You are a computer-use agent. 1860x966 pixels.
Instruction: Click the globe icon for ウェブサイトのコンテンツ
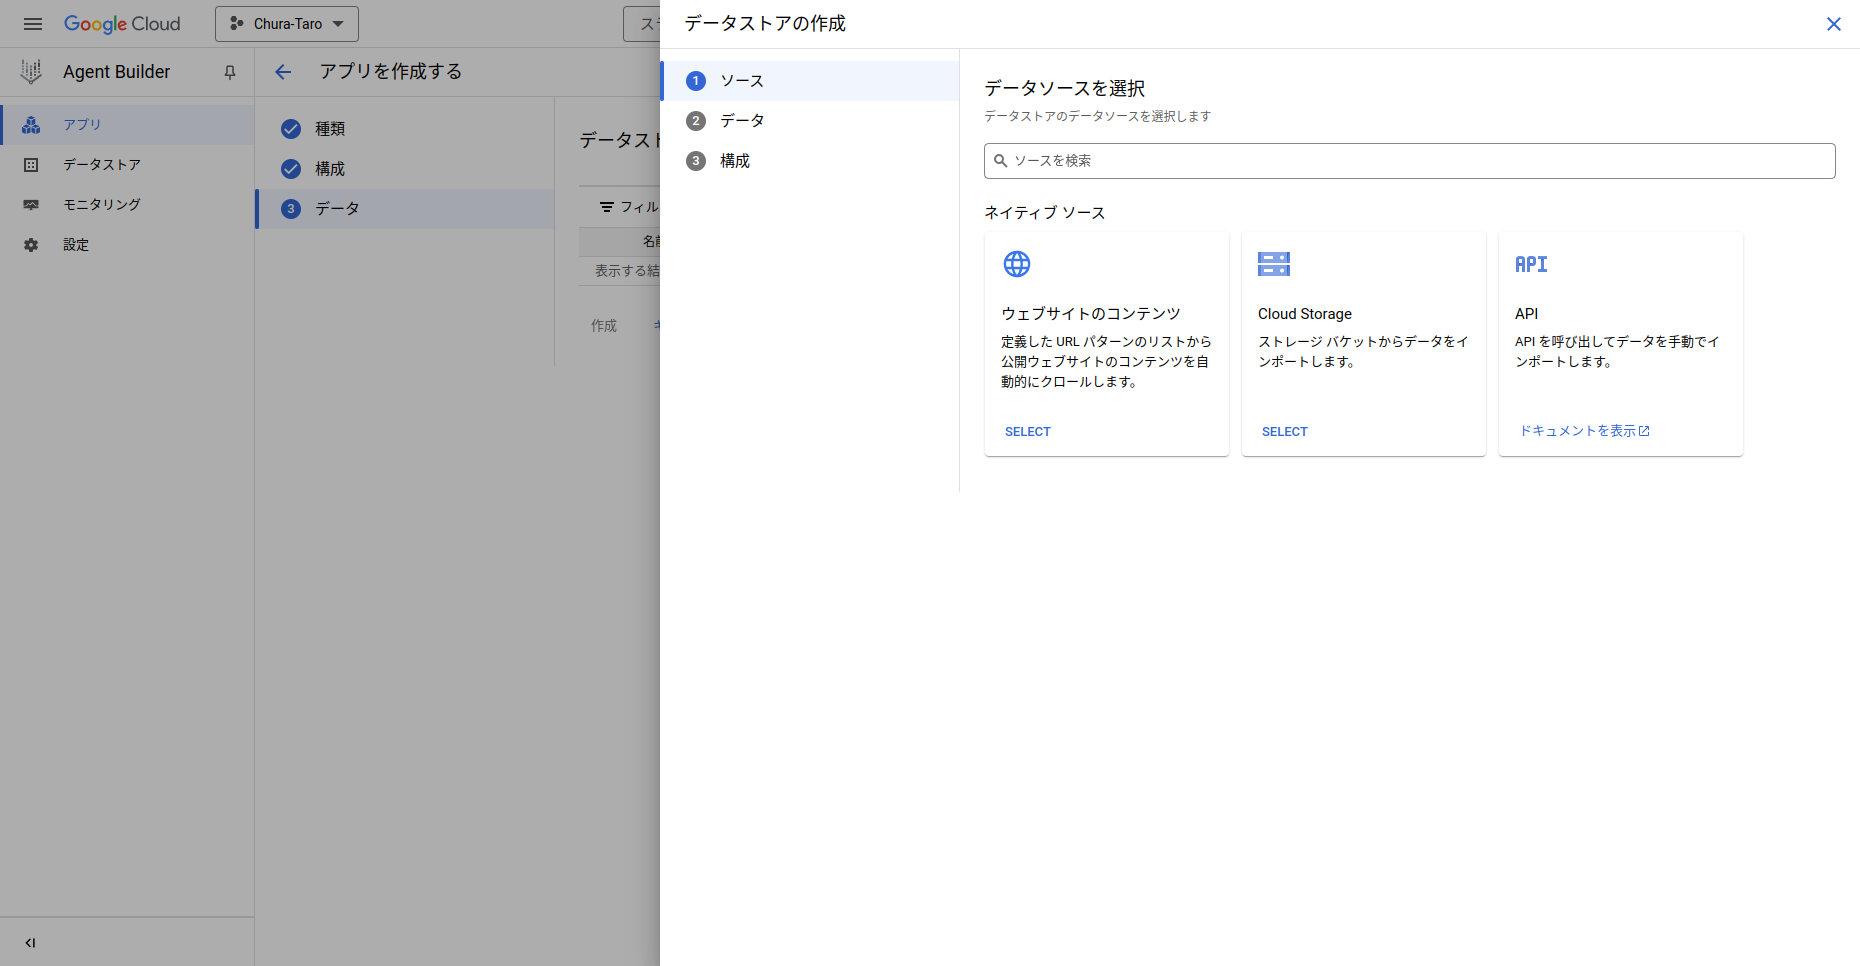tap(1017, 264)
